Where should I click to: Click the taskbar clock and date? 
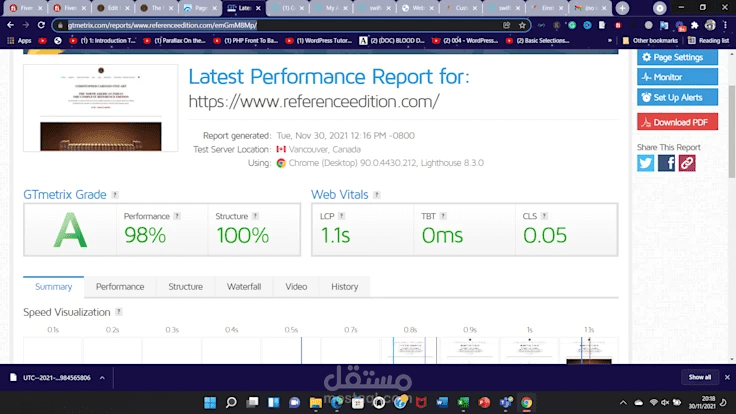click(702, 402)
